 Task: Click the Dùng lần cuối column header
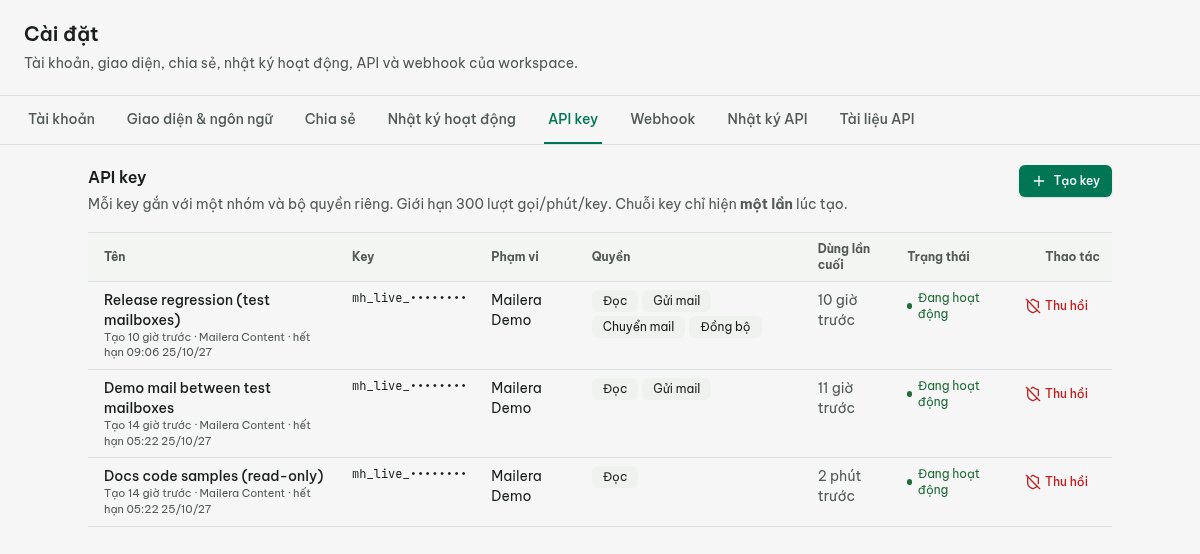click(832, 257)
